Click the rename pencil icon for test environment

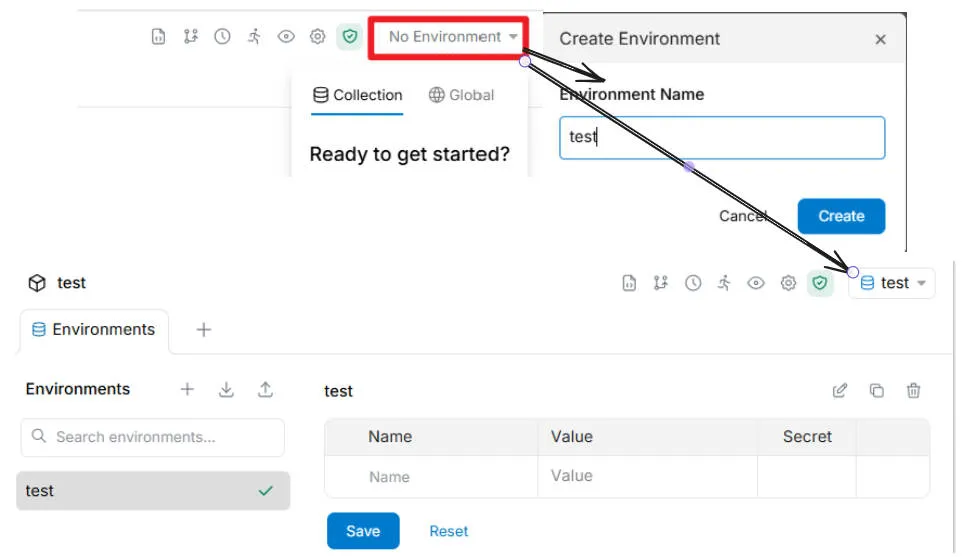(x=840, y=391)
